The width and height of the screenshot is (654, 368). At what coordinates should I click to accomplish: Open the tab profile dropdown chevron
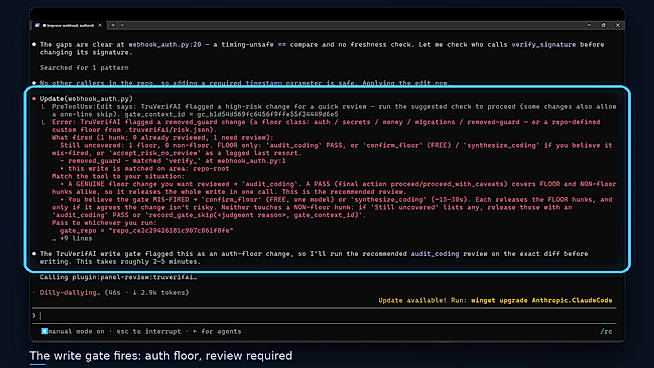pos(122,25)
